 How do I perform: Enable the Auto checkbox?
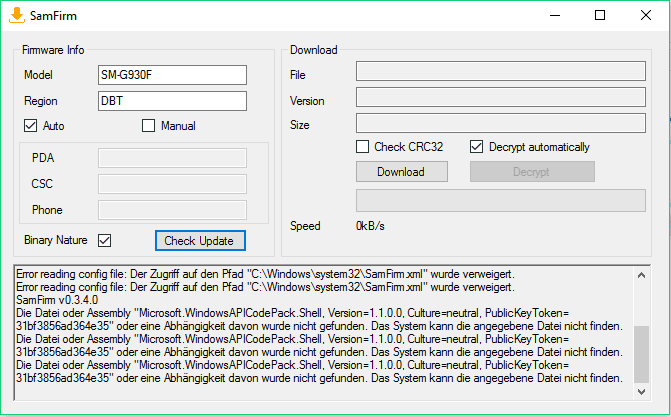tap(30, 125)
